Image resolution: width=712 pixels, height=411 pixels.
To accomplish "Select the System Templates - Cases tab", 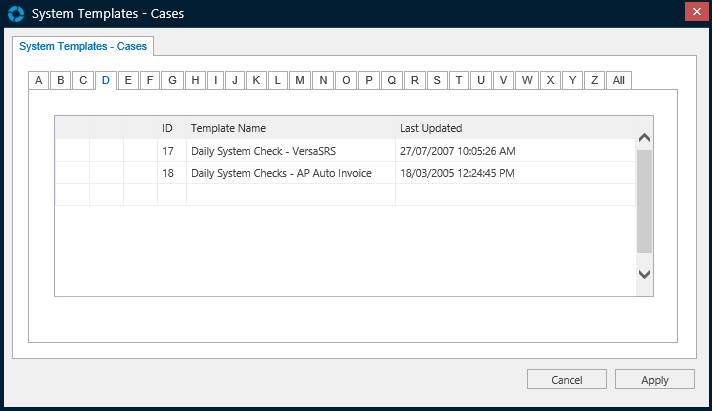I will [x=82, y=46].
